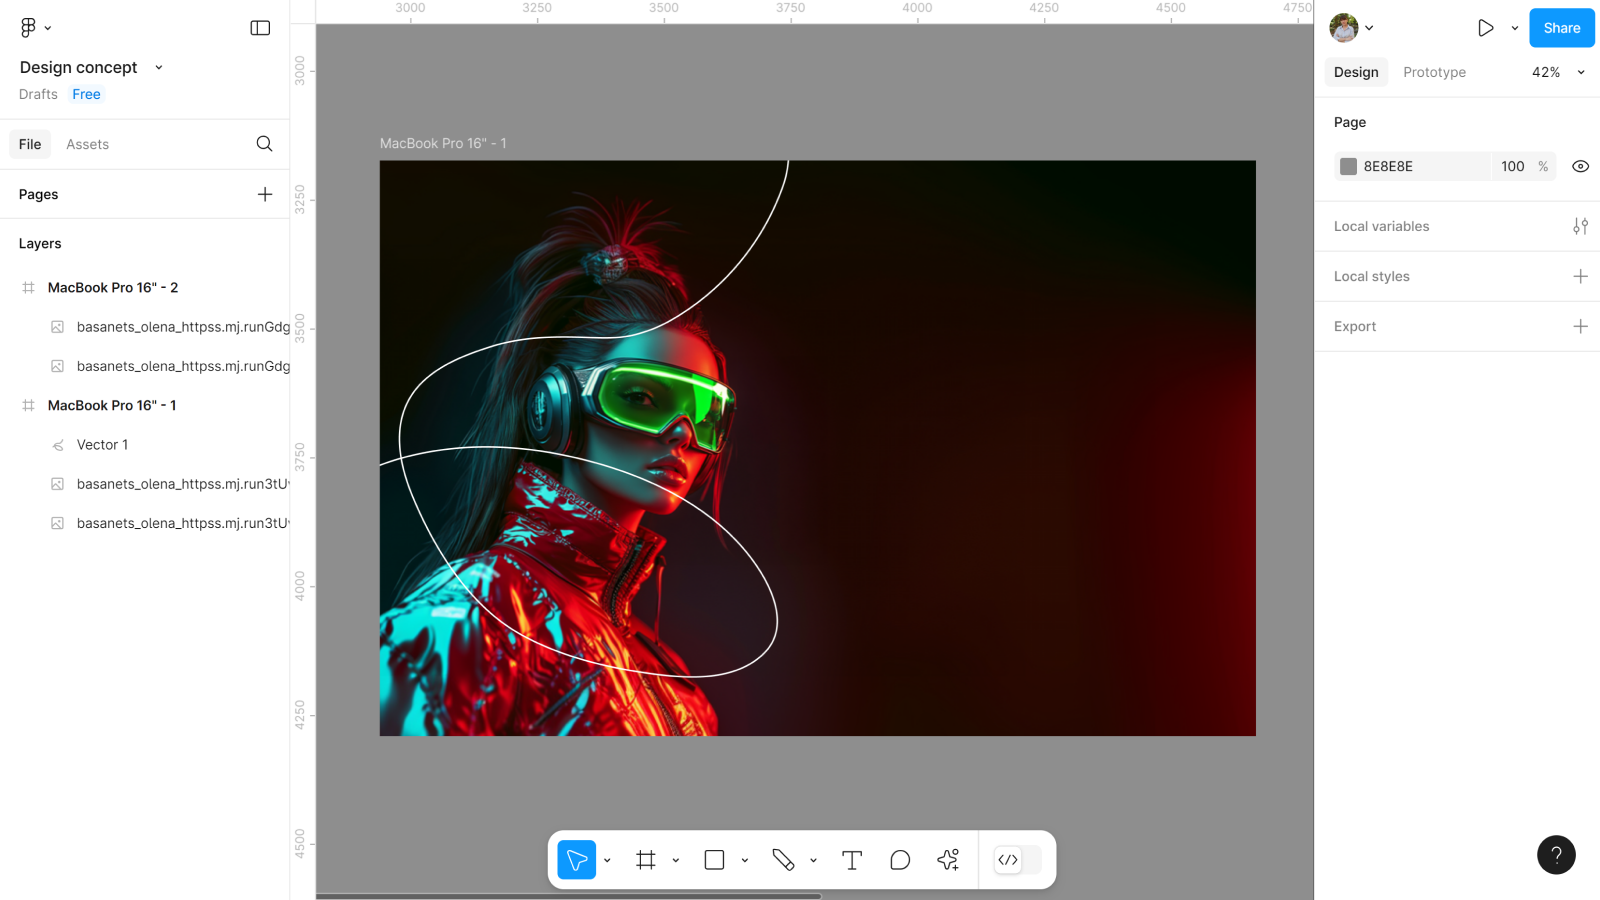The height and width of the screenshot is (900, 1600).
Task: Switch to the Assets tab
Action: pyautogui.click(x=87, y=144)
